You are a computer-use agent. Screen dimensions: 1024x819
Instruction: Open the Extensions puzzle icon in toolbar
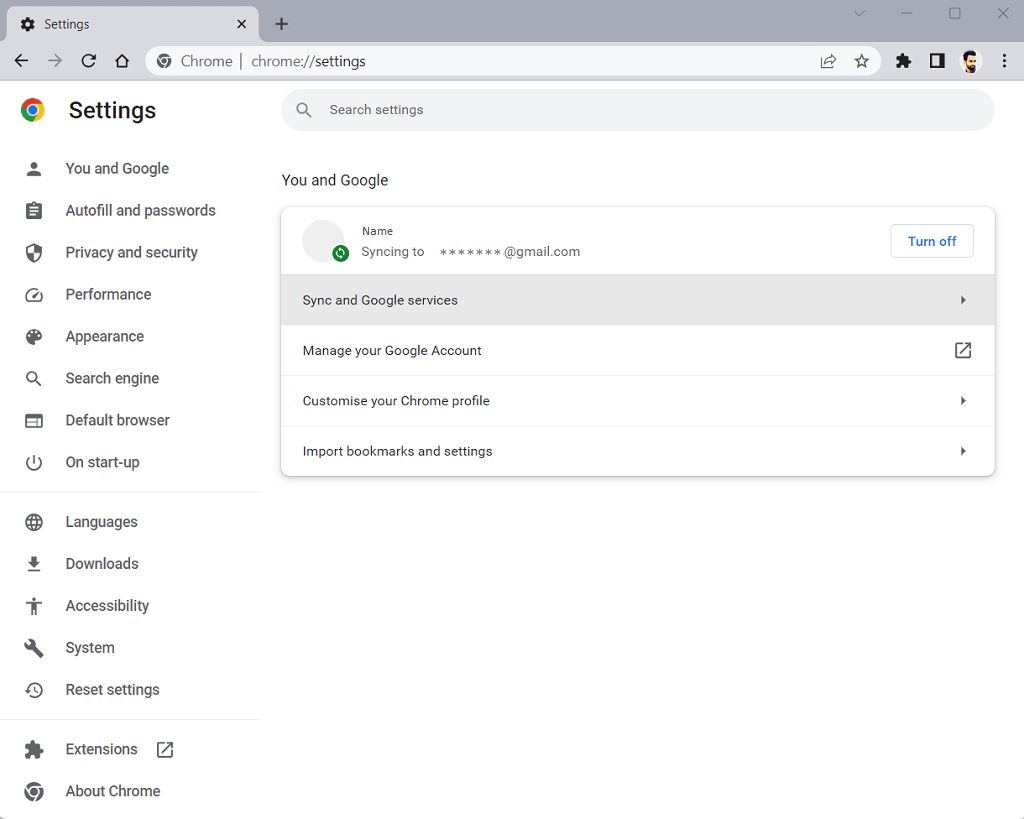(903, 61)
